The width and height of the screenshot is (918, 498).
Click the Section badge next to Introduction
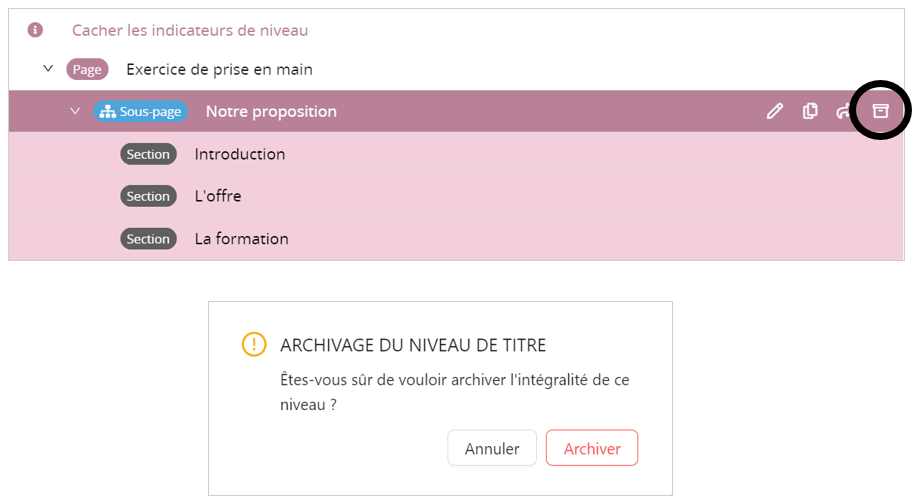coord(148,154)
